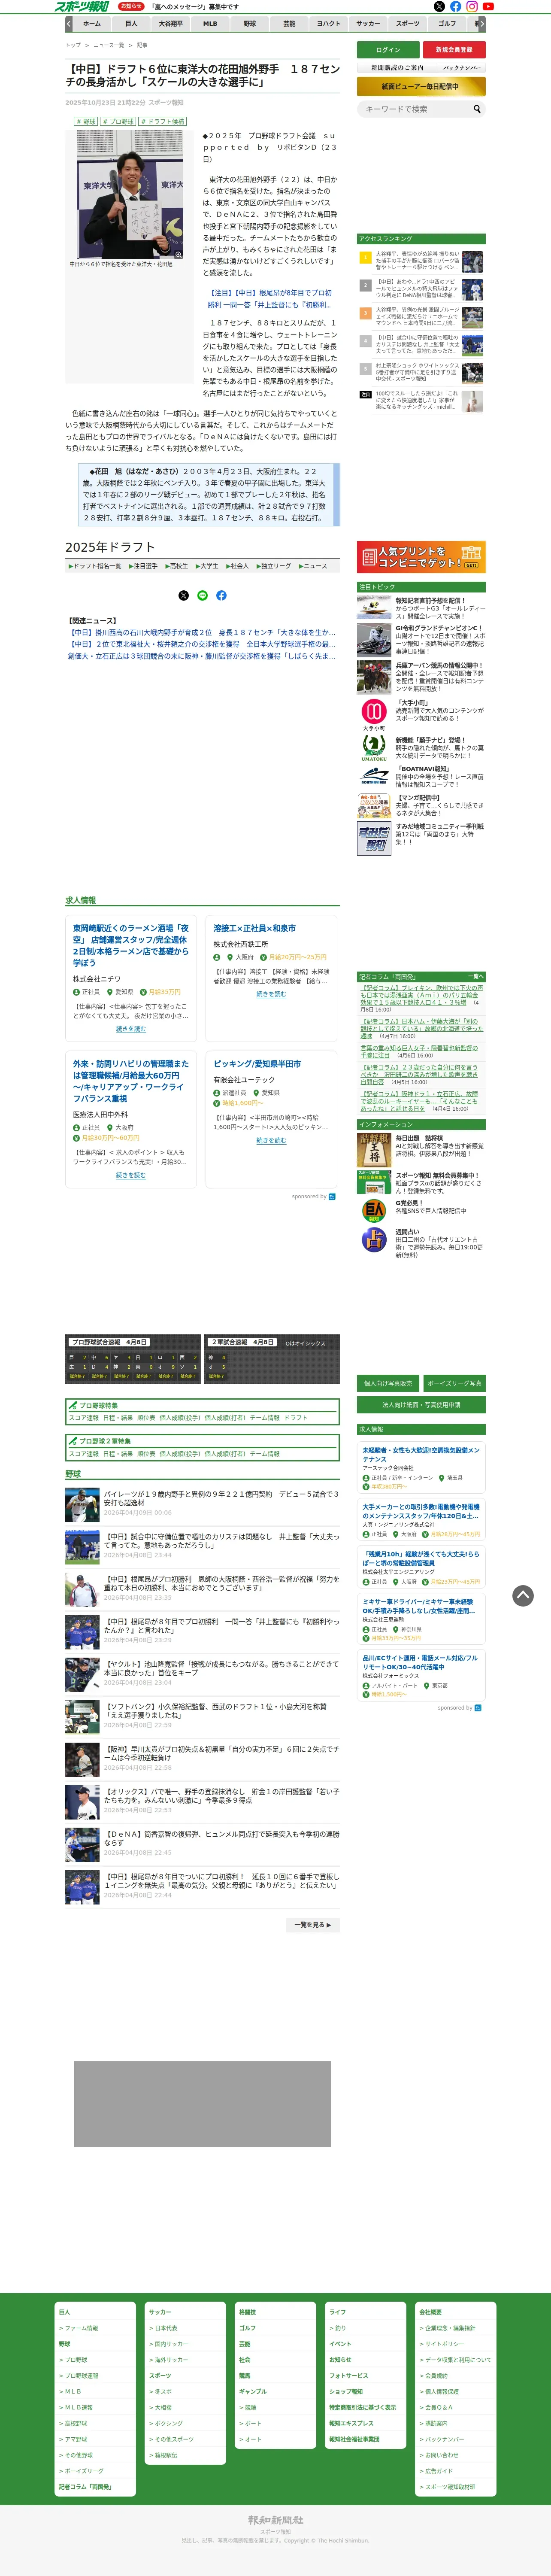Click サイトポリシー footer link
This screenshot has width=551, height=2576.
[444, 2344]
